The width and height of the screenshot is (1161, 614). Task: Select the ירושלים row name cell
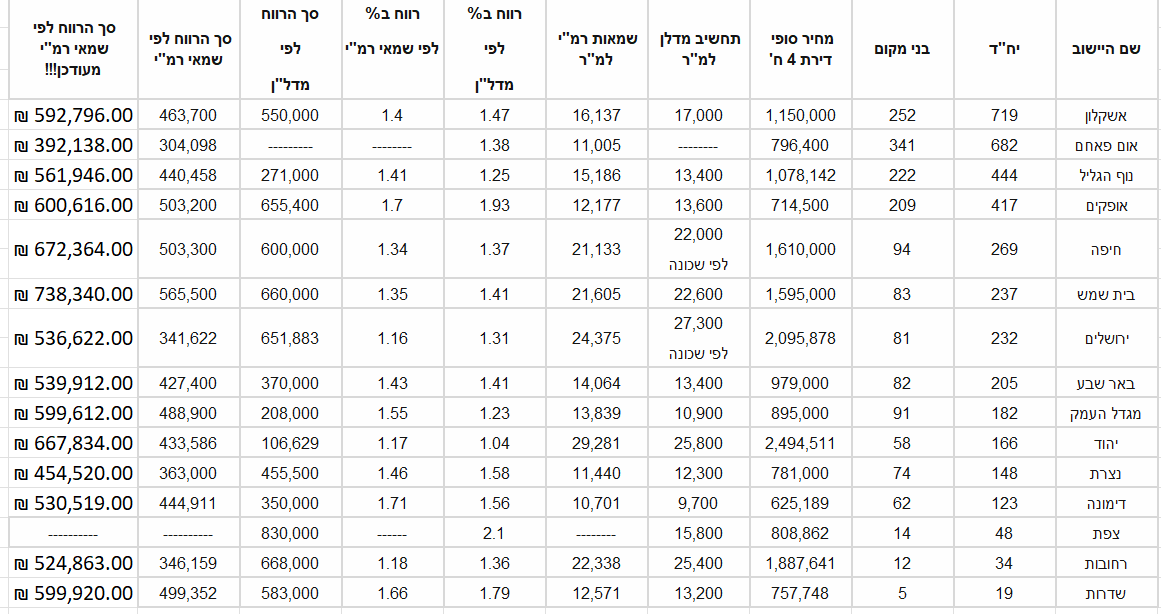1105,339
